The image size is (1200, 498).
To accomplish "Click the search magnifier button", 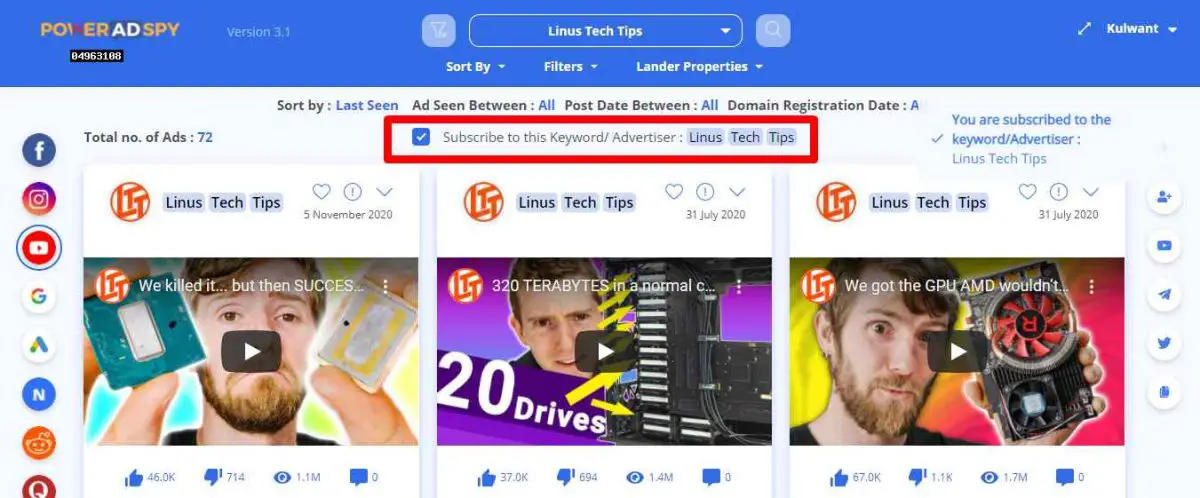I will click(772, 30).
